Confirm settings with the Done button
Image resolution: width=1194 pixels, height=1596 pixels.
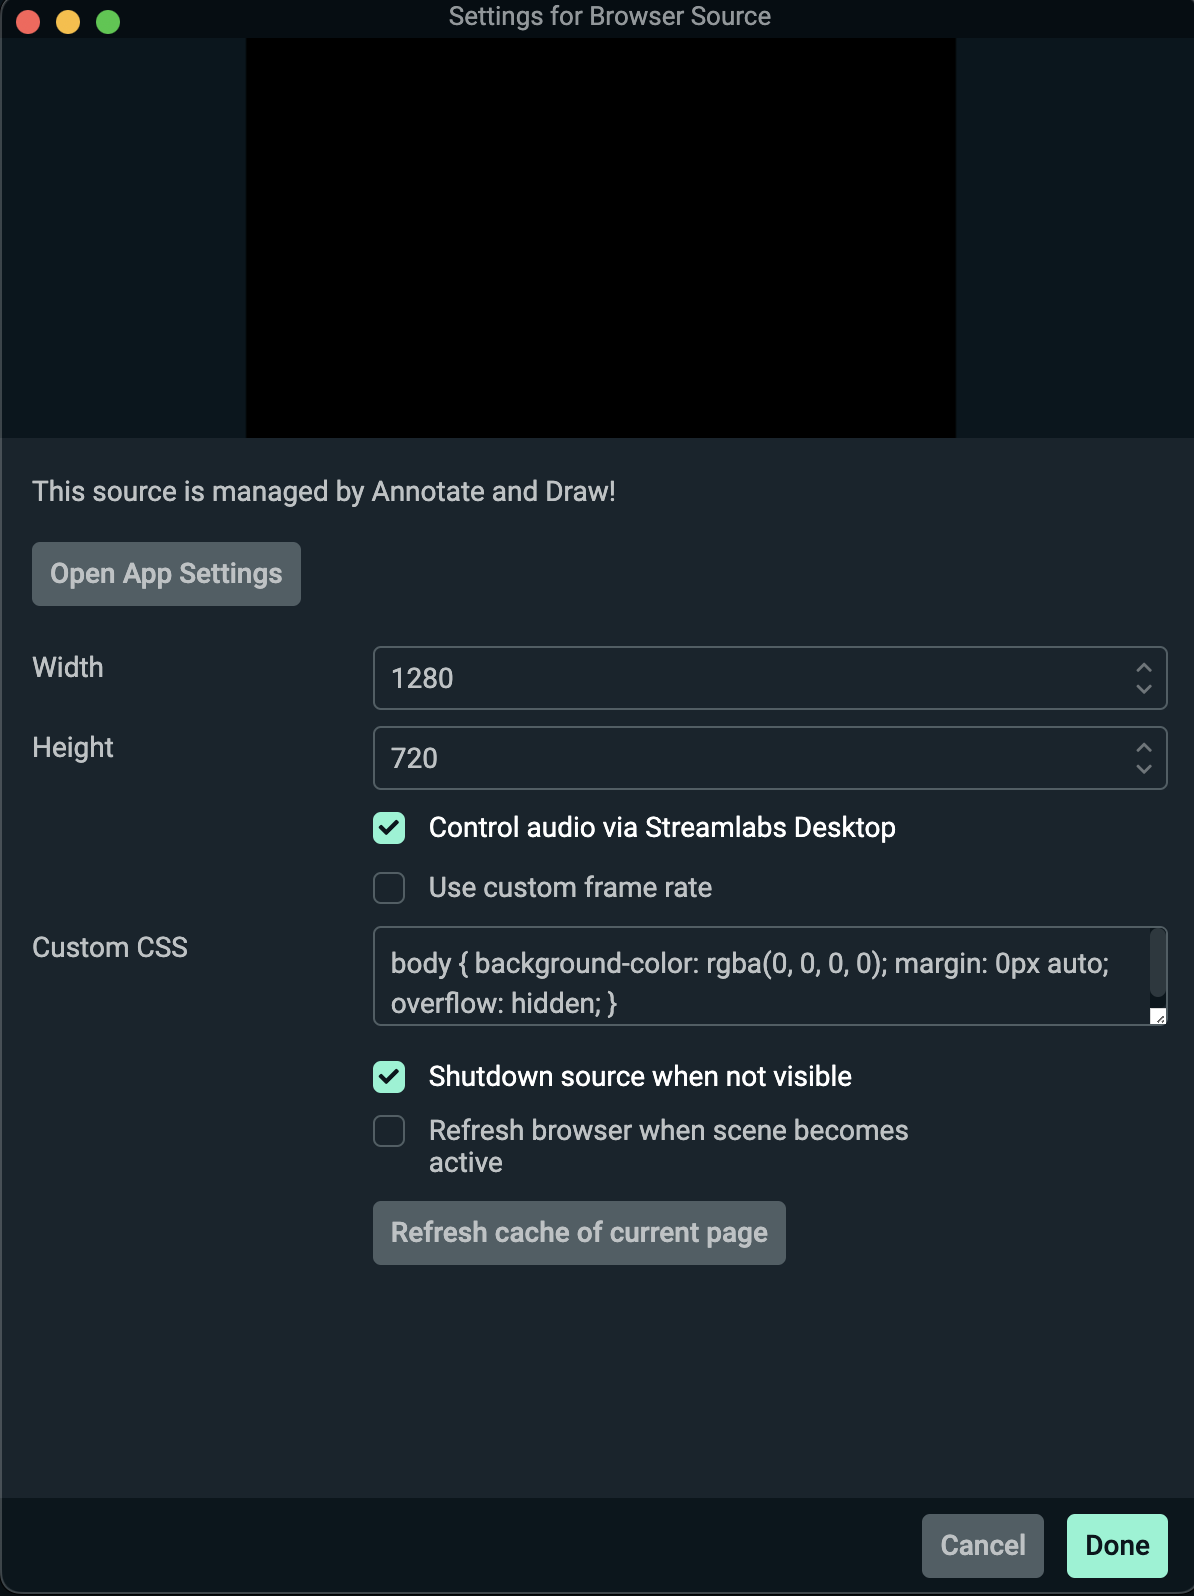tap(1116, 1545)
